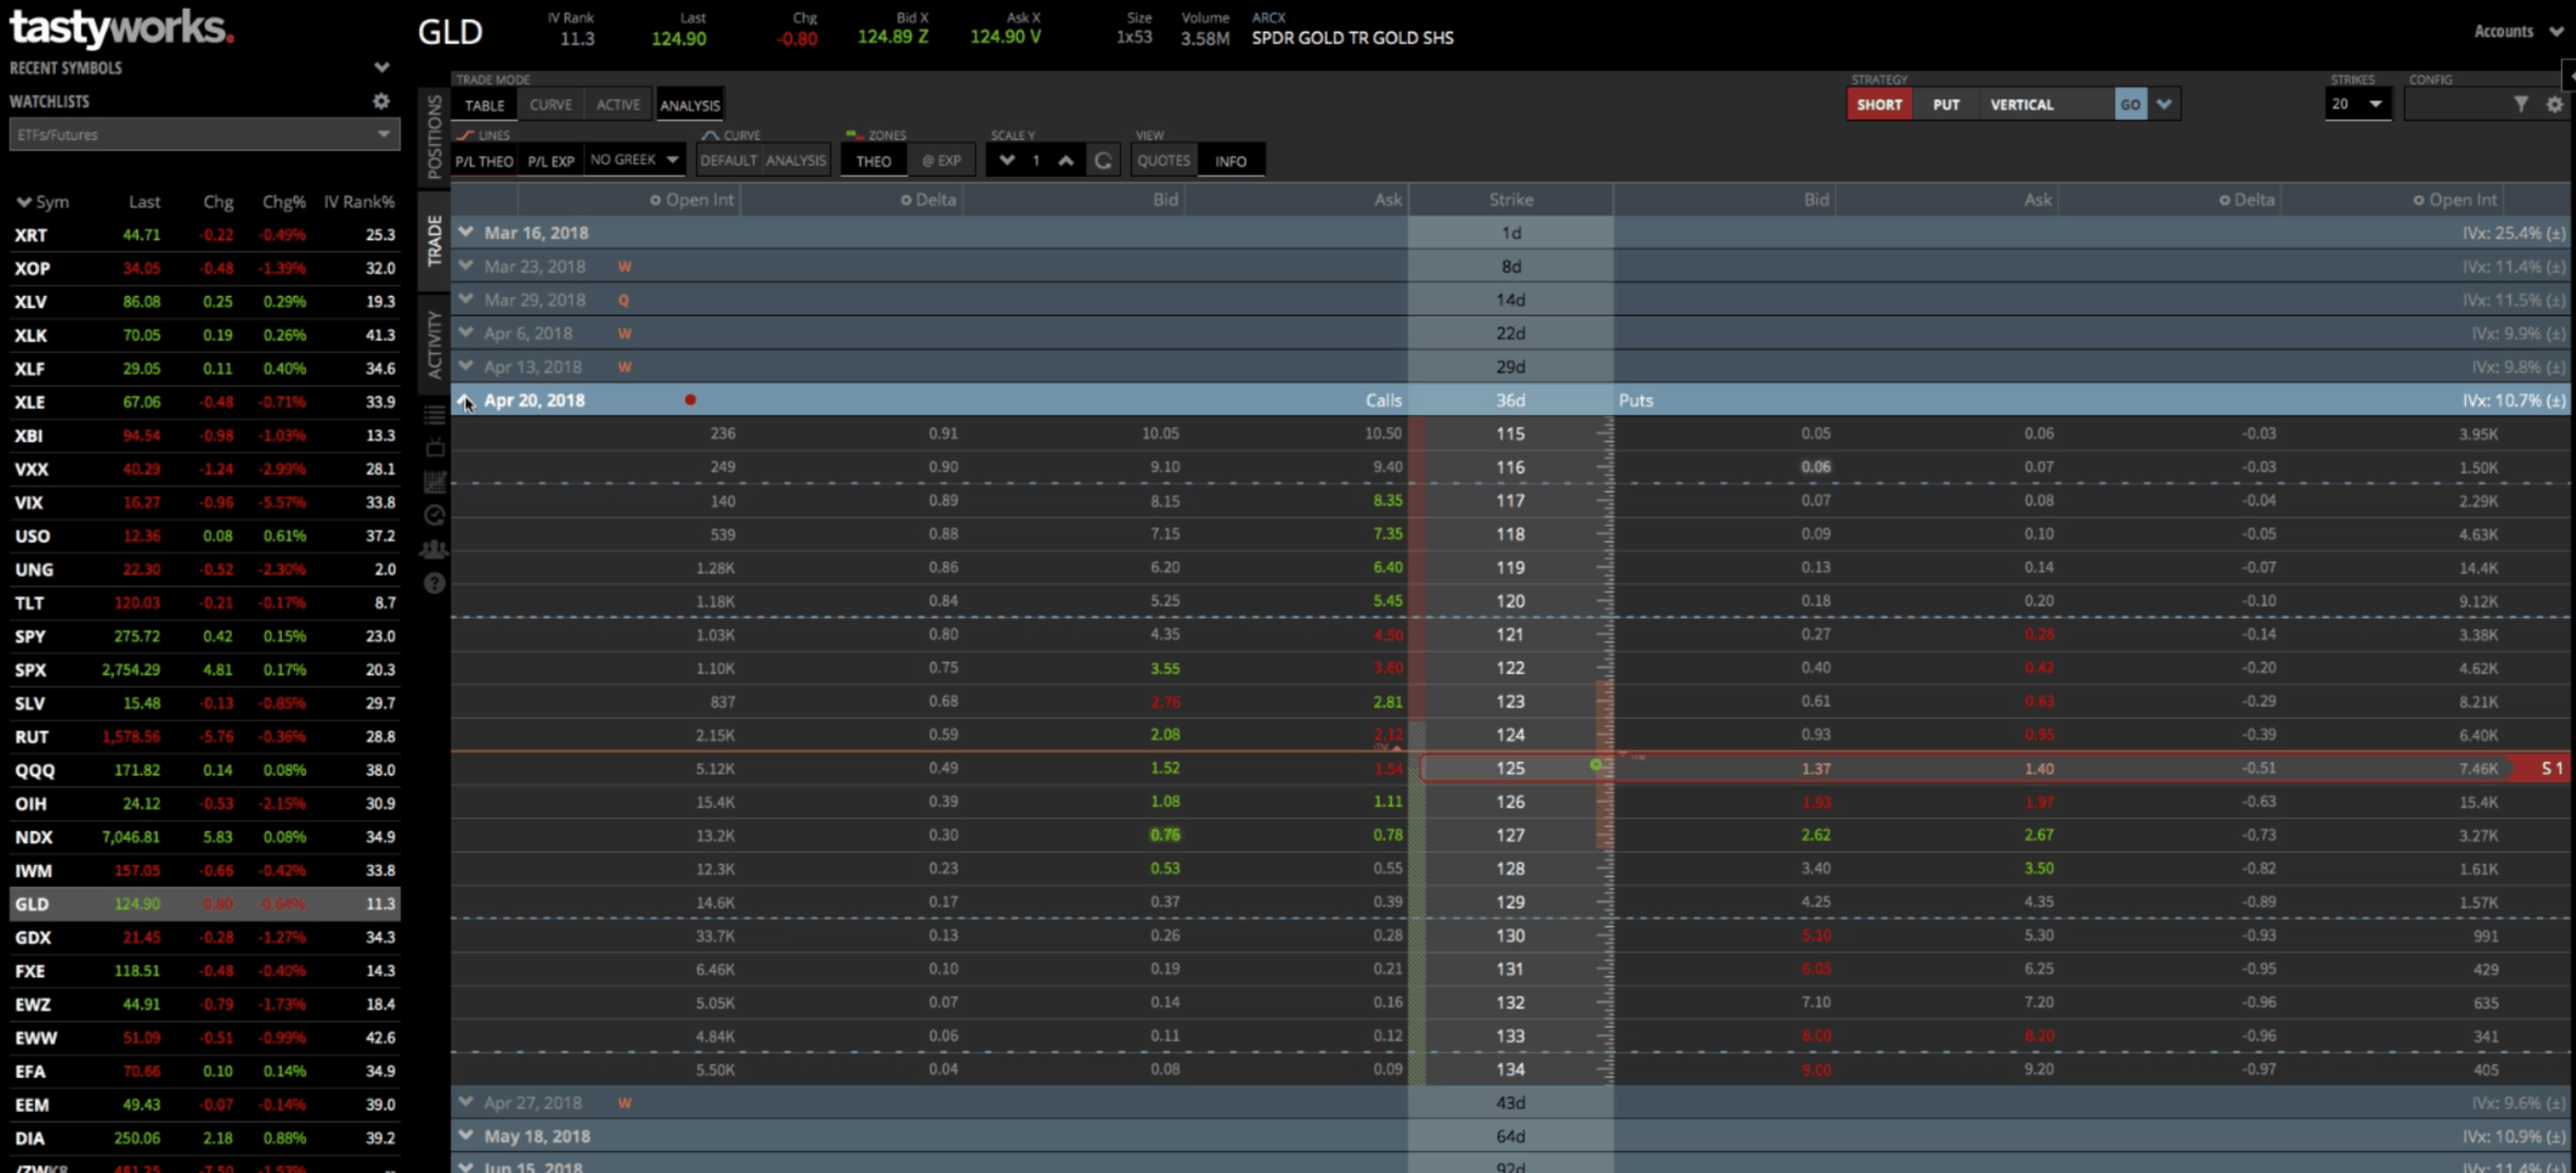2576x1173 pixels.
Task: Expand the Mar 23, 2018 expiration
Action: click(466, 266)
